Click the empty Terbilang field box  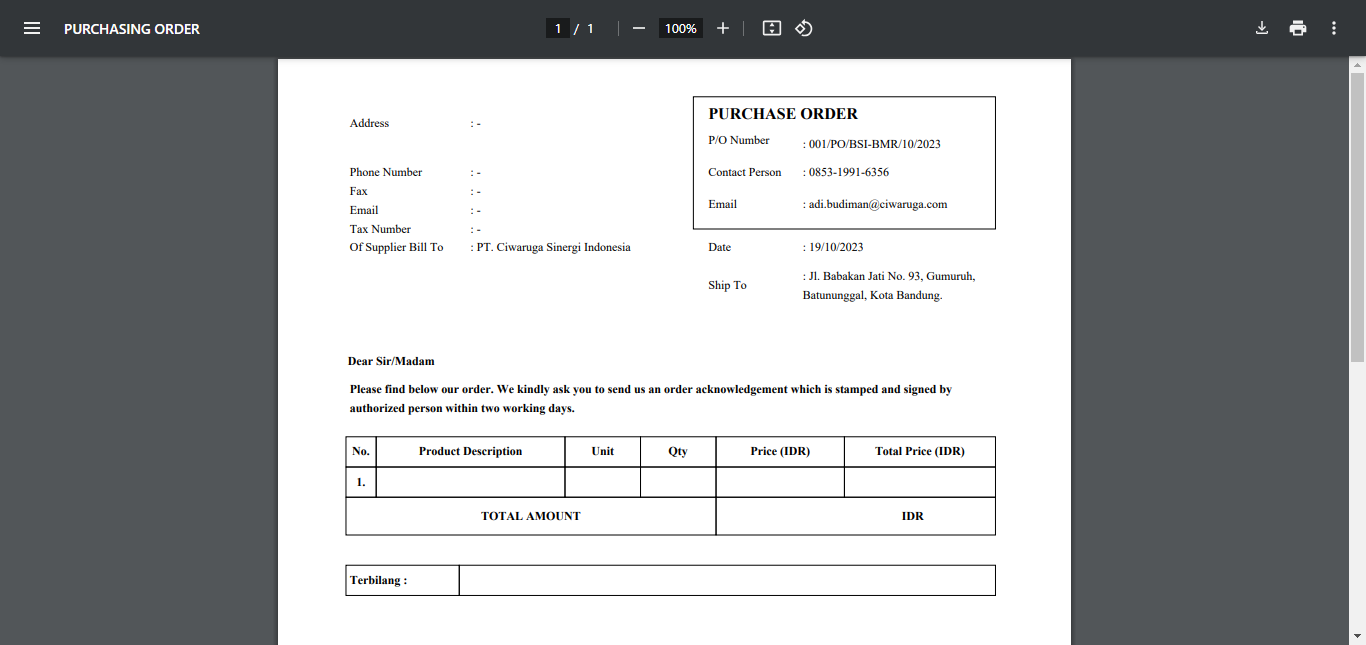click(x=726, y=580)
